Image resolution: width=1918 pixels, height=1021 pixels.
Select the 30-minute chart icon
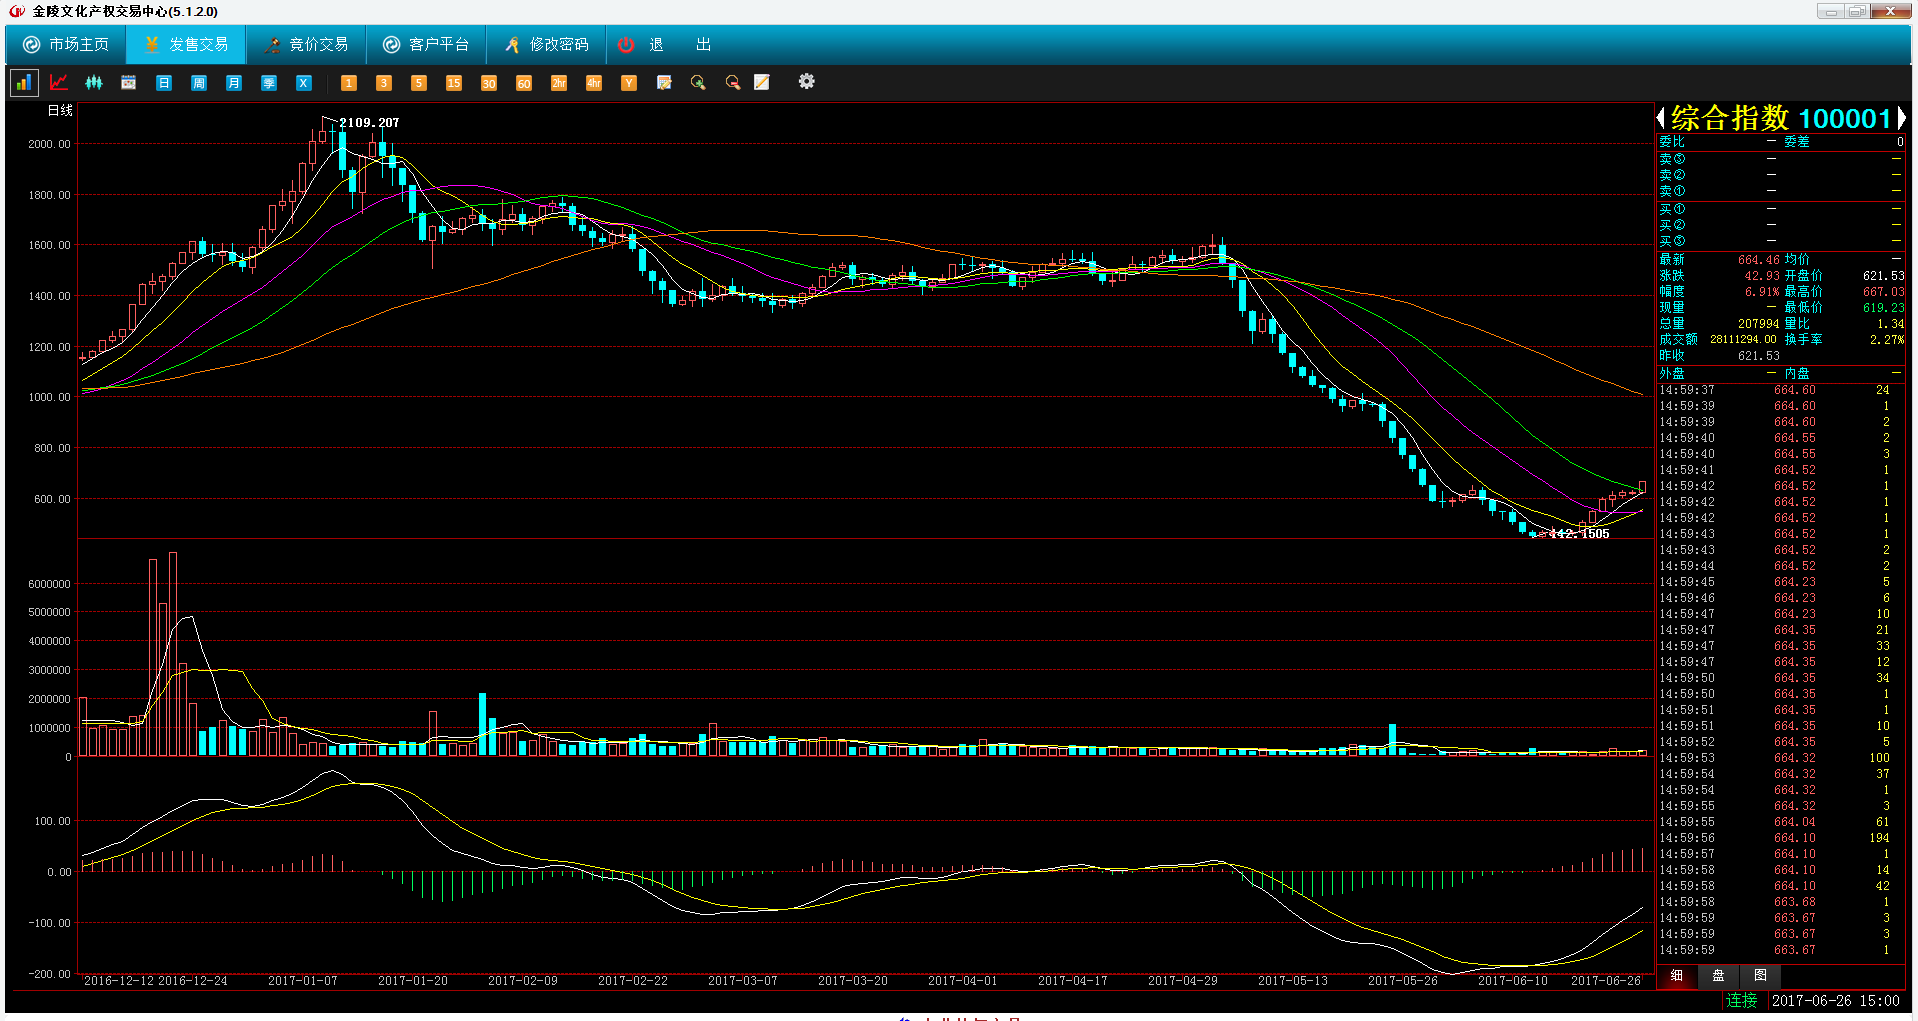pos(489,82)
